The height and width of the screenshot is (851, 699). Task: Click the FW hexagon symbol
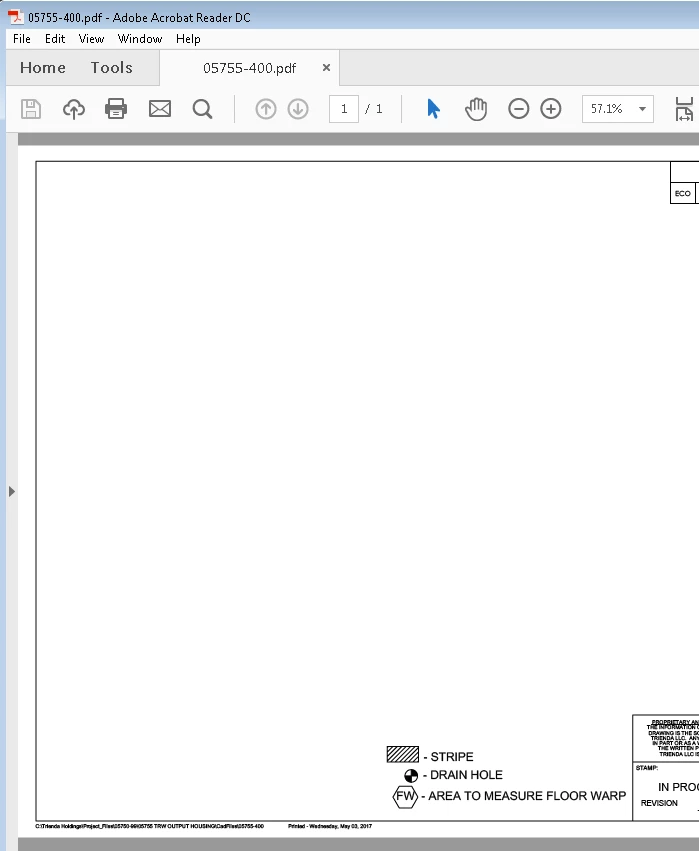405,797
